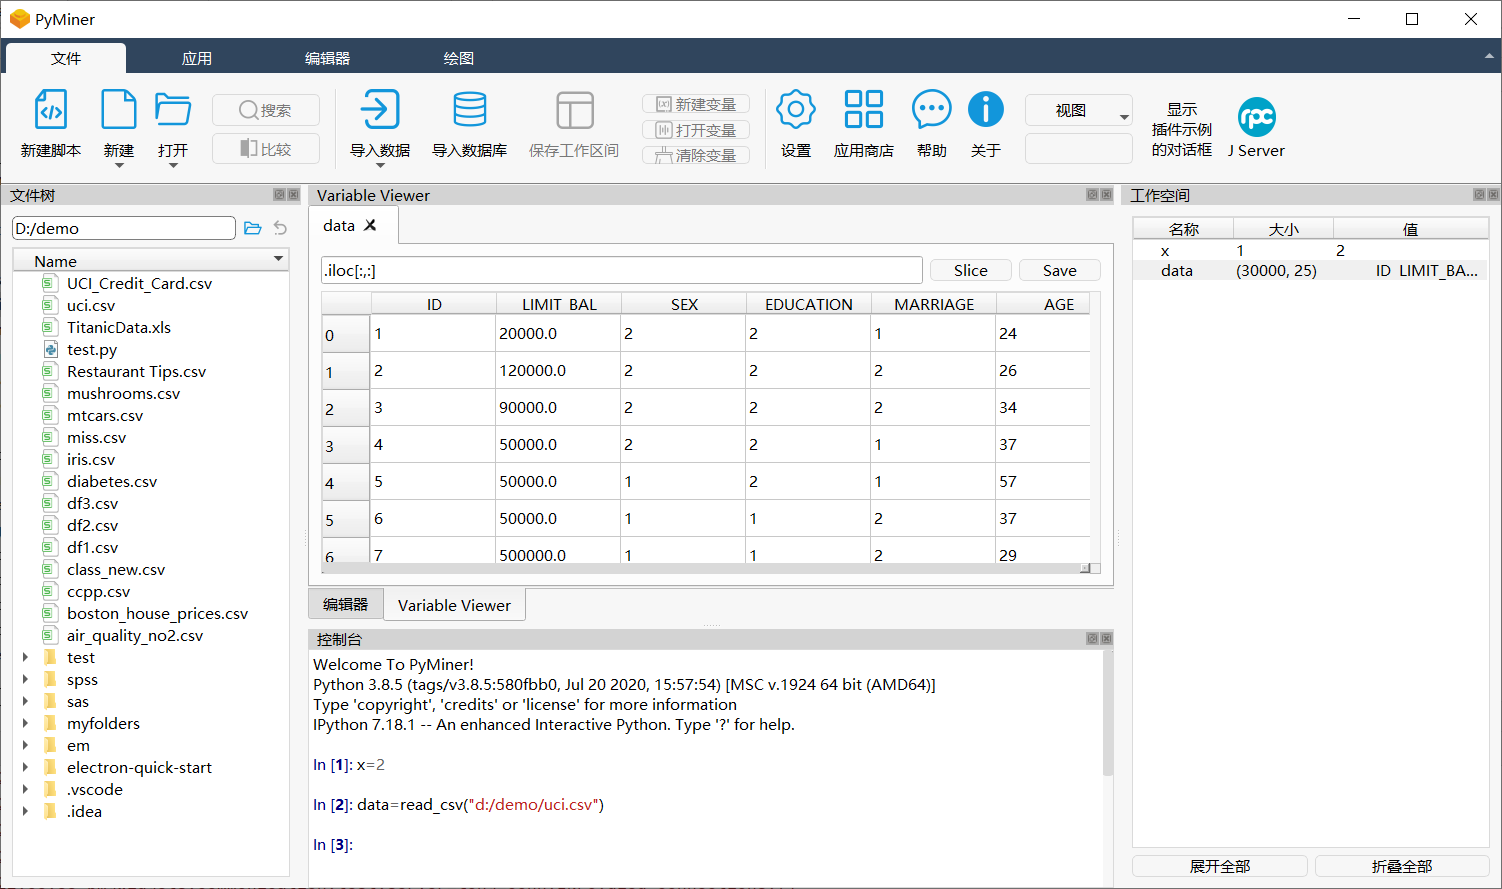
Task: Click the 保存工作区间 save workspace icon
Action: tap(574, 110)
